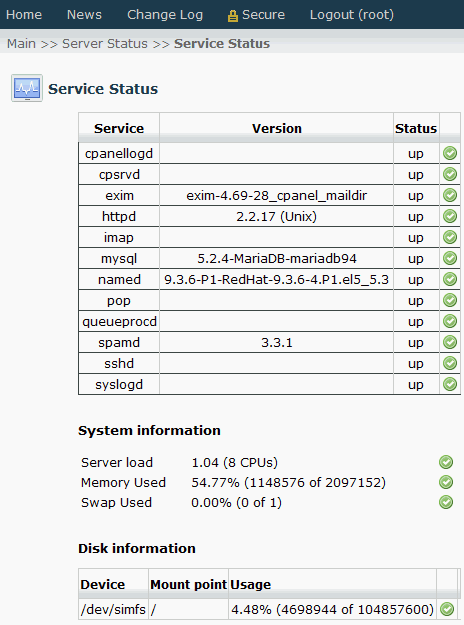Click the named service version cell
Image resolution: width=464 pixels, height=625 pixels.
277,279
